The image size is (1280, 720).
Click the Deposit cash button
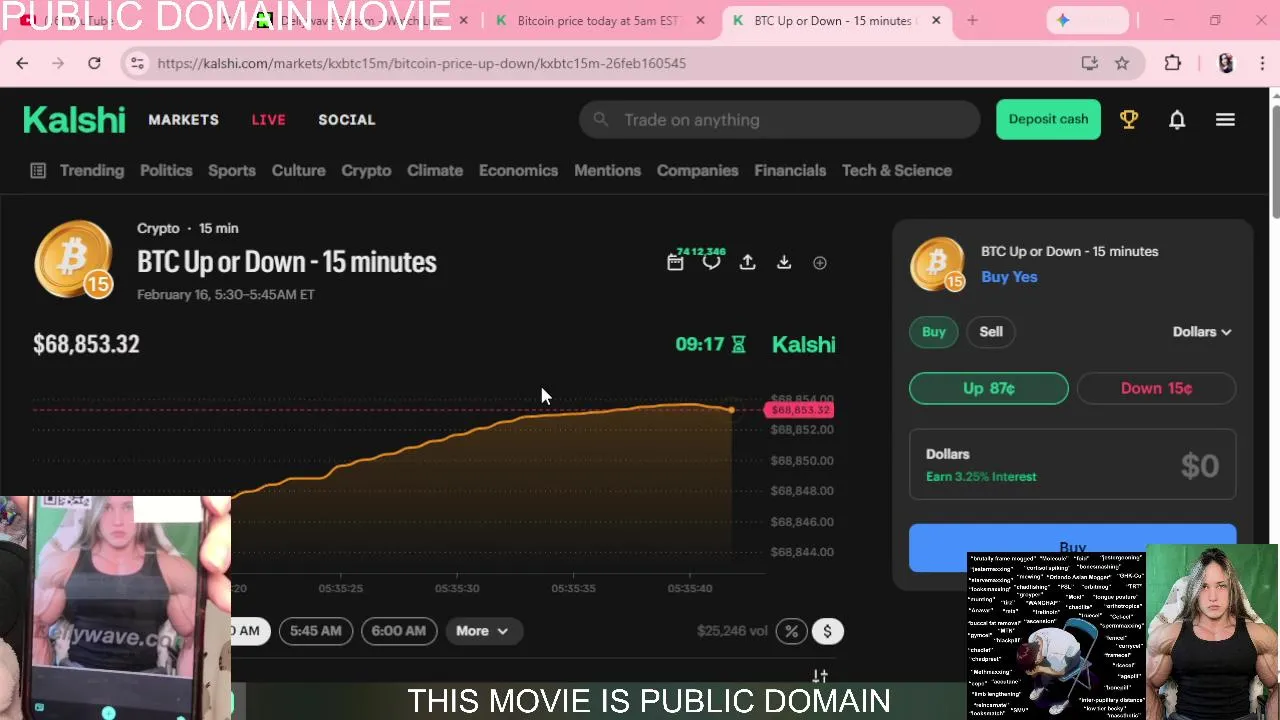pos(1048,119)
